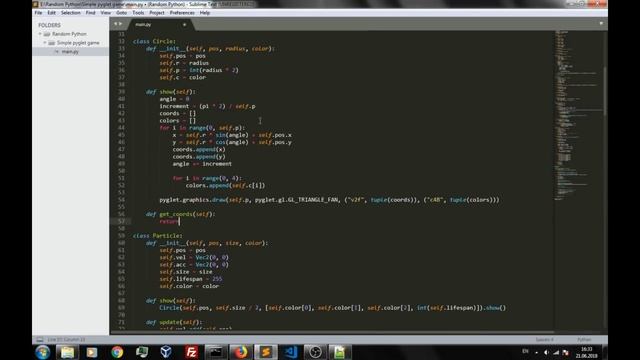Open main.py in the sidebar
The width and height of the screenshot is (640, 360).
[x=70, y=51]
